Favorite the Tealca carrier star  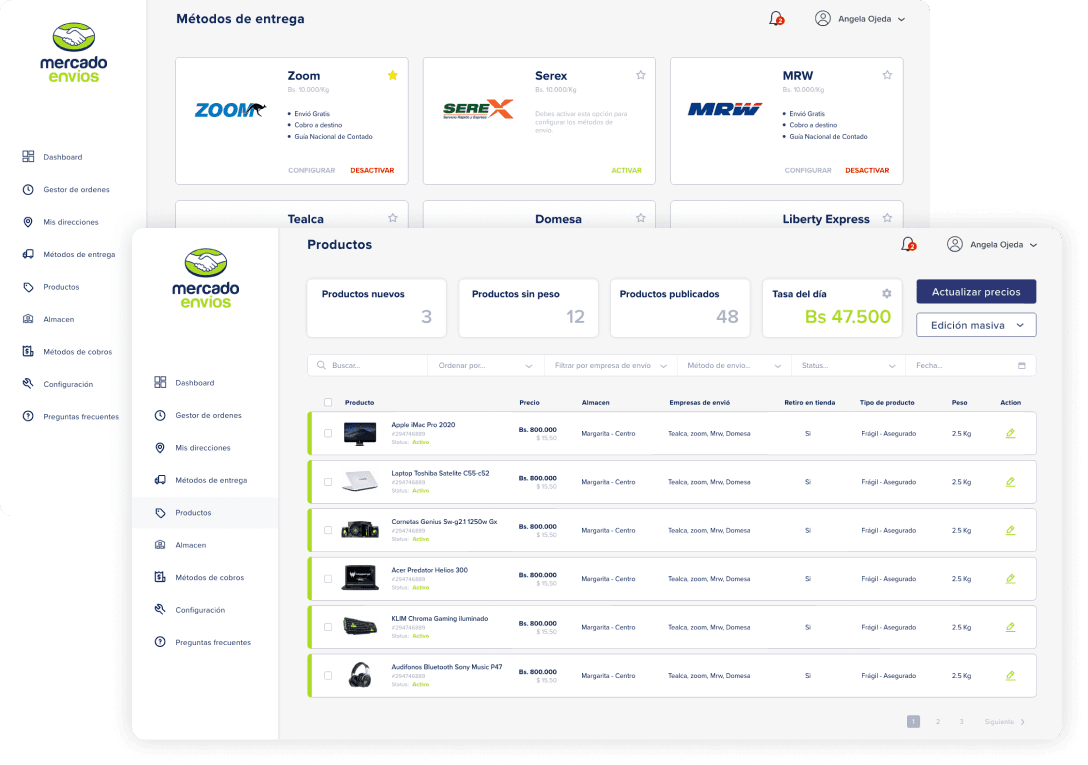click(x=393, y=218)
